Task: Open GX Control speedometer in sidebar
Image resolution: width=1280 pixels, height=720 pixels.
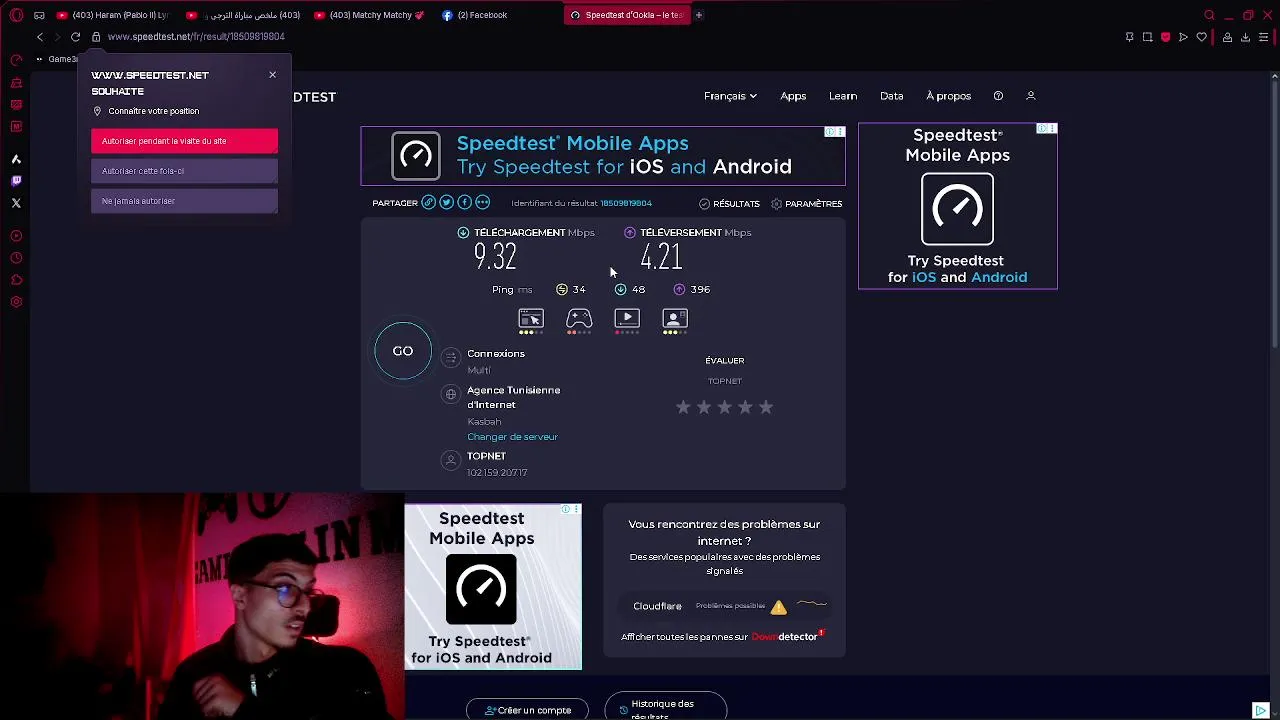Action: (16, 60)
